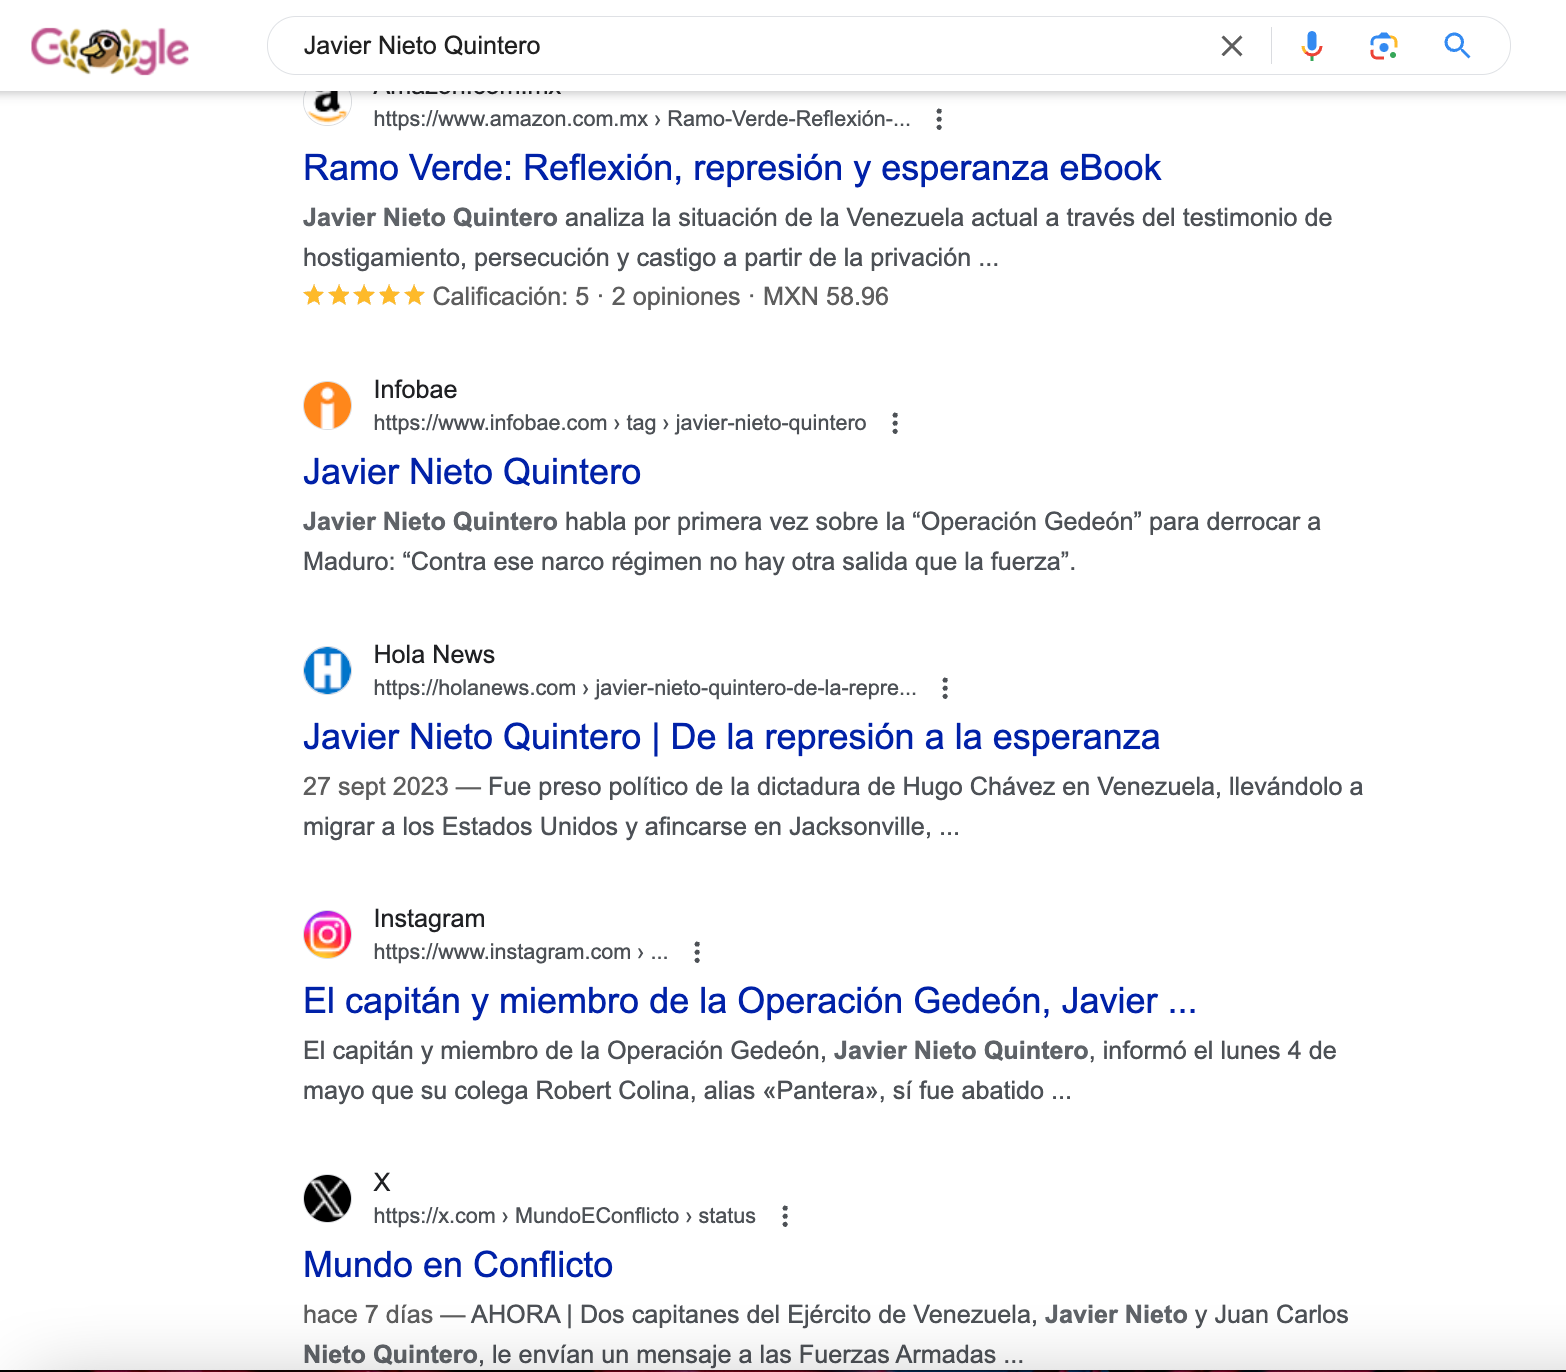Click the Google doodle logo
The height and width of the screenshot is (1372, 1566).
(x=110, y=48)
